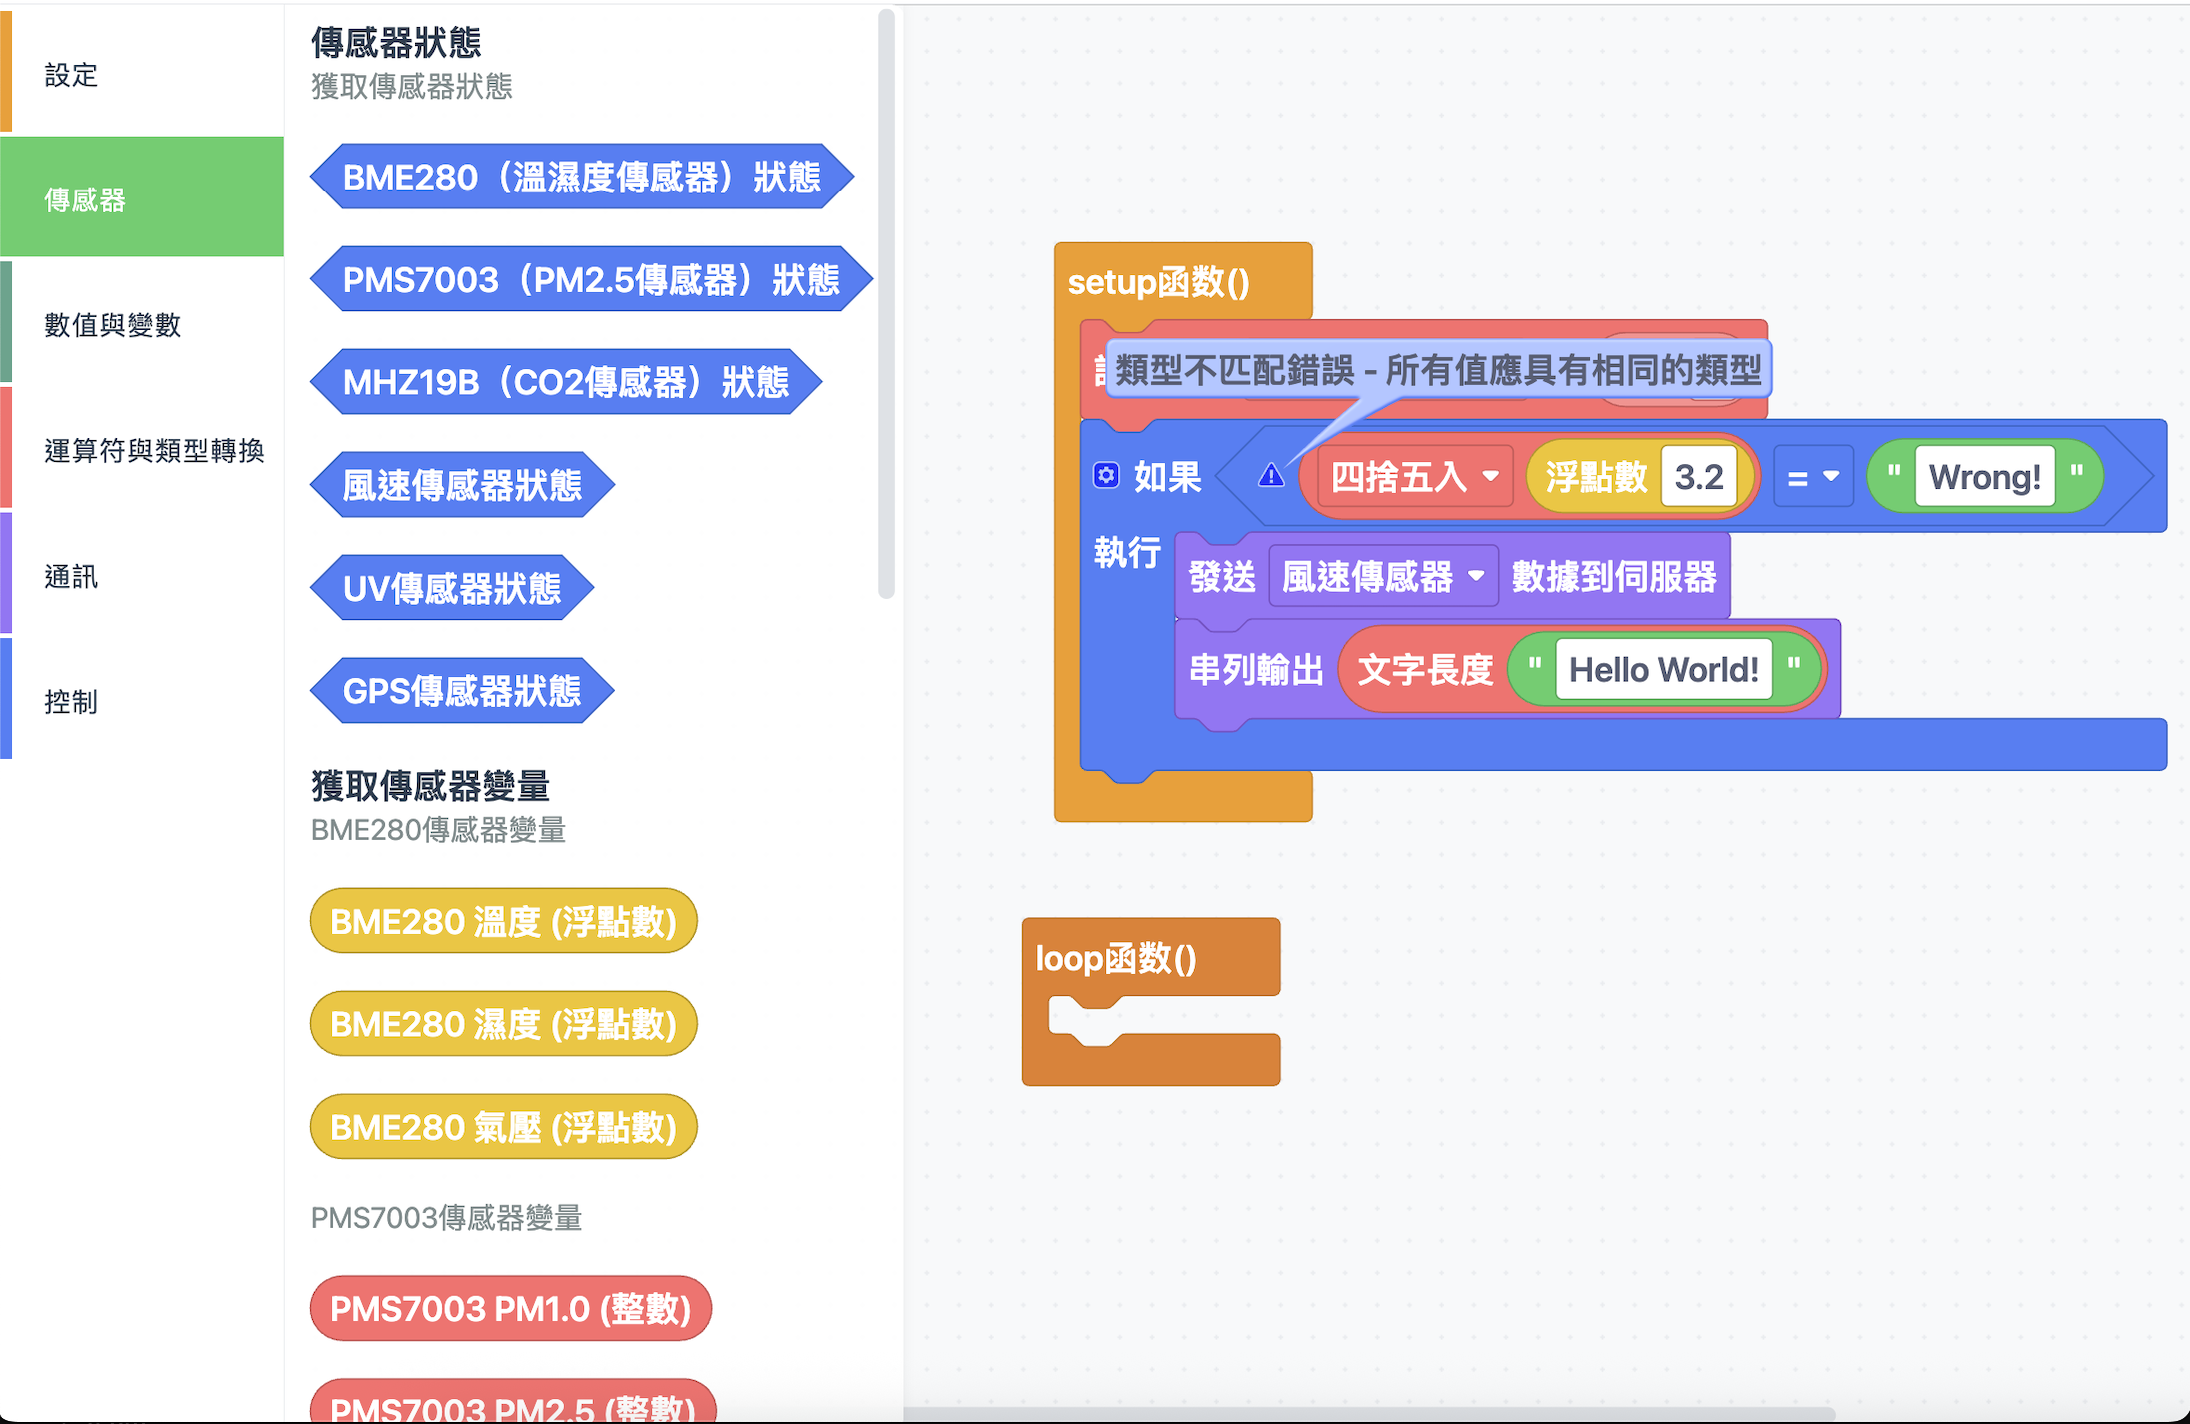Image resolution: width=2190 pixels, height=1424 pixels.
Task: Select the PMS7003 PM1.0 (整數) block
Action: click(x=510, y=1308)
